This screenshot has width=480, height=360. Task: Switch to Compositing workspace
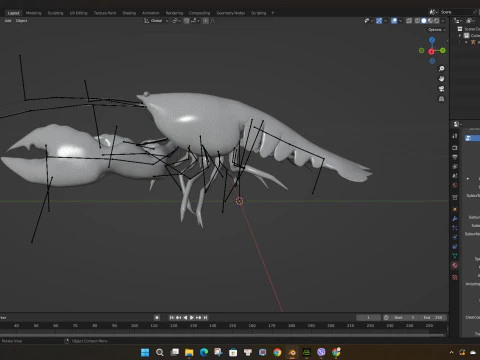pyautogui.click(x=199, y=13)
